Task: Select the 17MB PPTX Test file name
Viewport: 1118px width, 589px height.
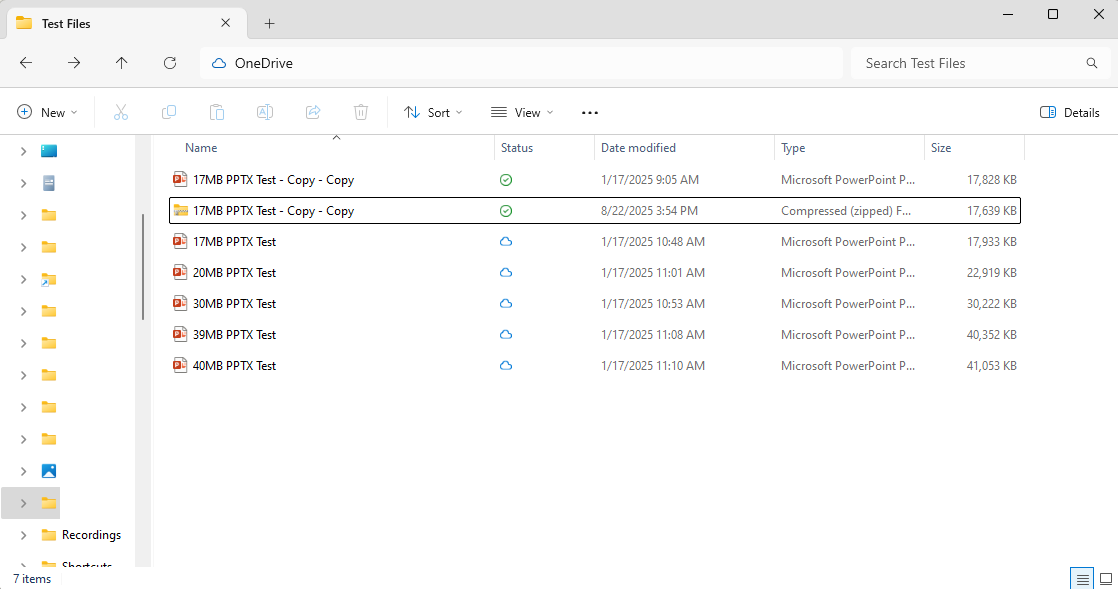Action: (234, 242)
